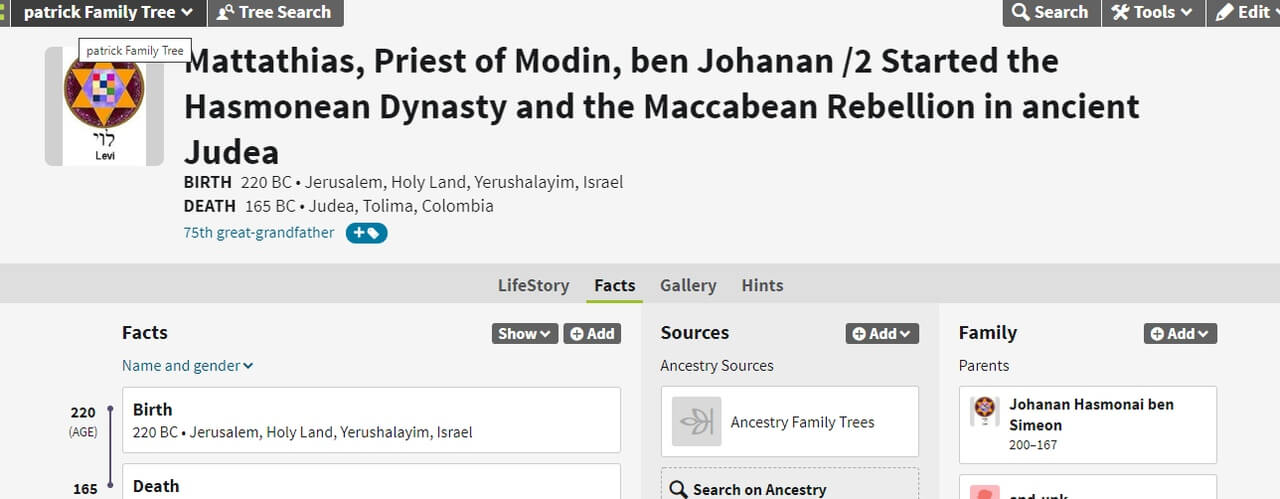Screen dimensions: 1280x499
Task: Click the Search on Ancestry magnifier icon
Action: pos(678,489)
